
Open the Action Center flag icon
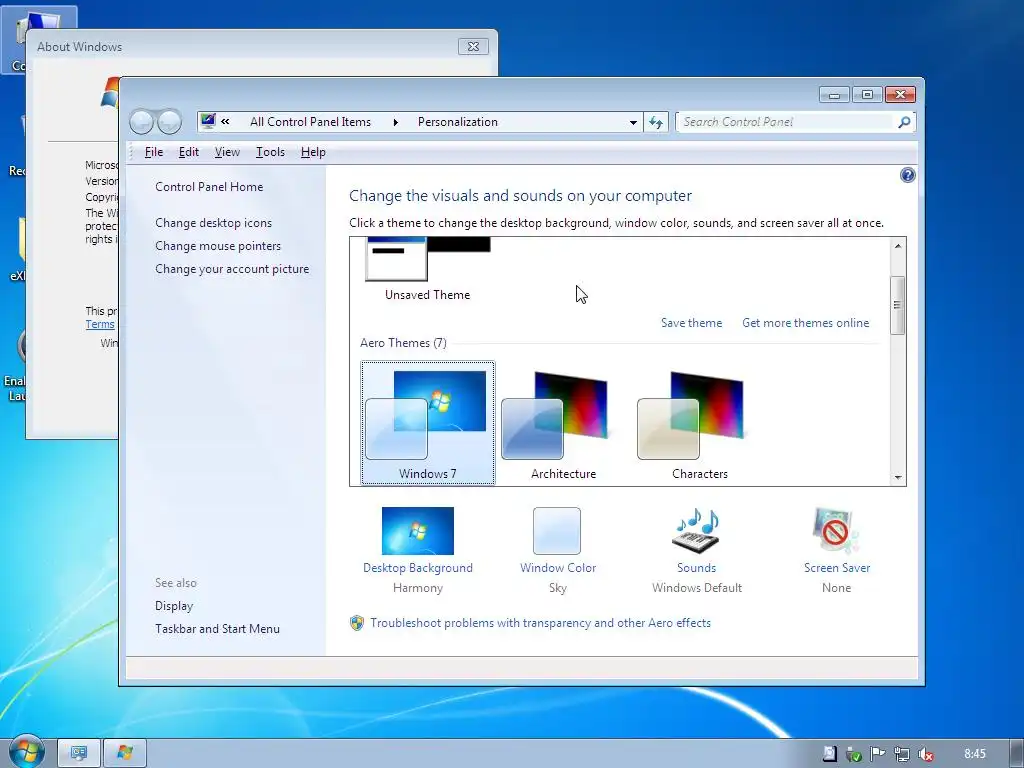point(878,754)
